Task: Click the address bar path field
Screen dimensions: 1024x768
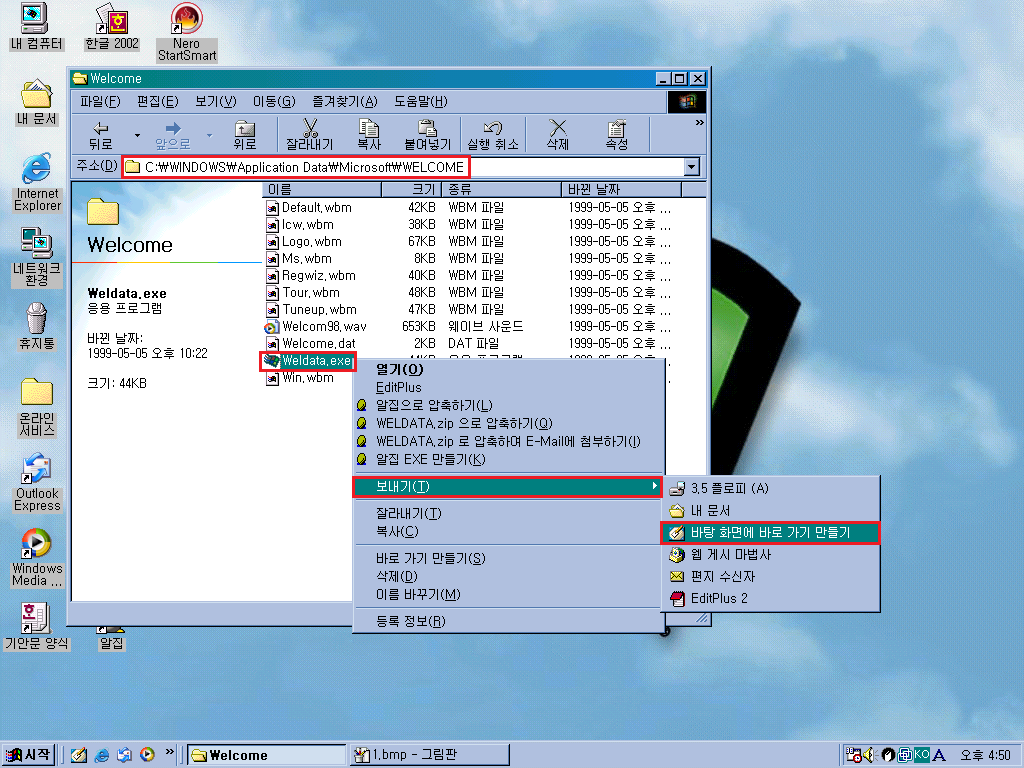Action: click(400, 167)
